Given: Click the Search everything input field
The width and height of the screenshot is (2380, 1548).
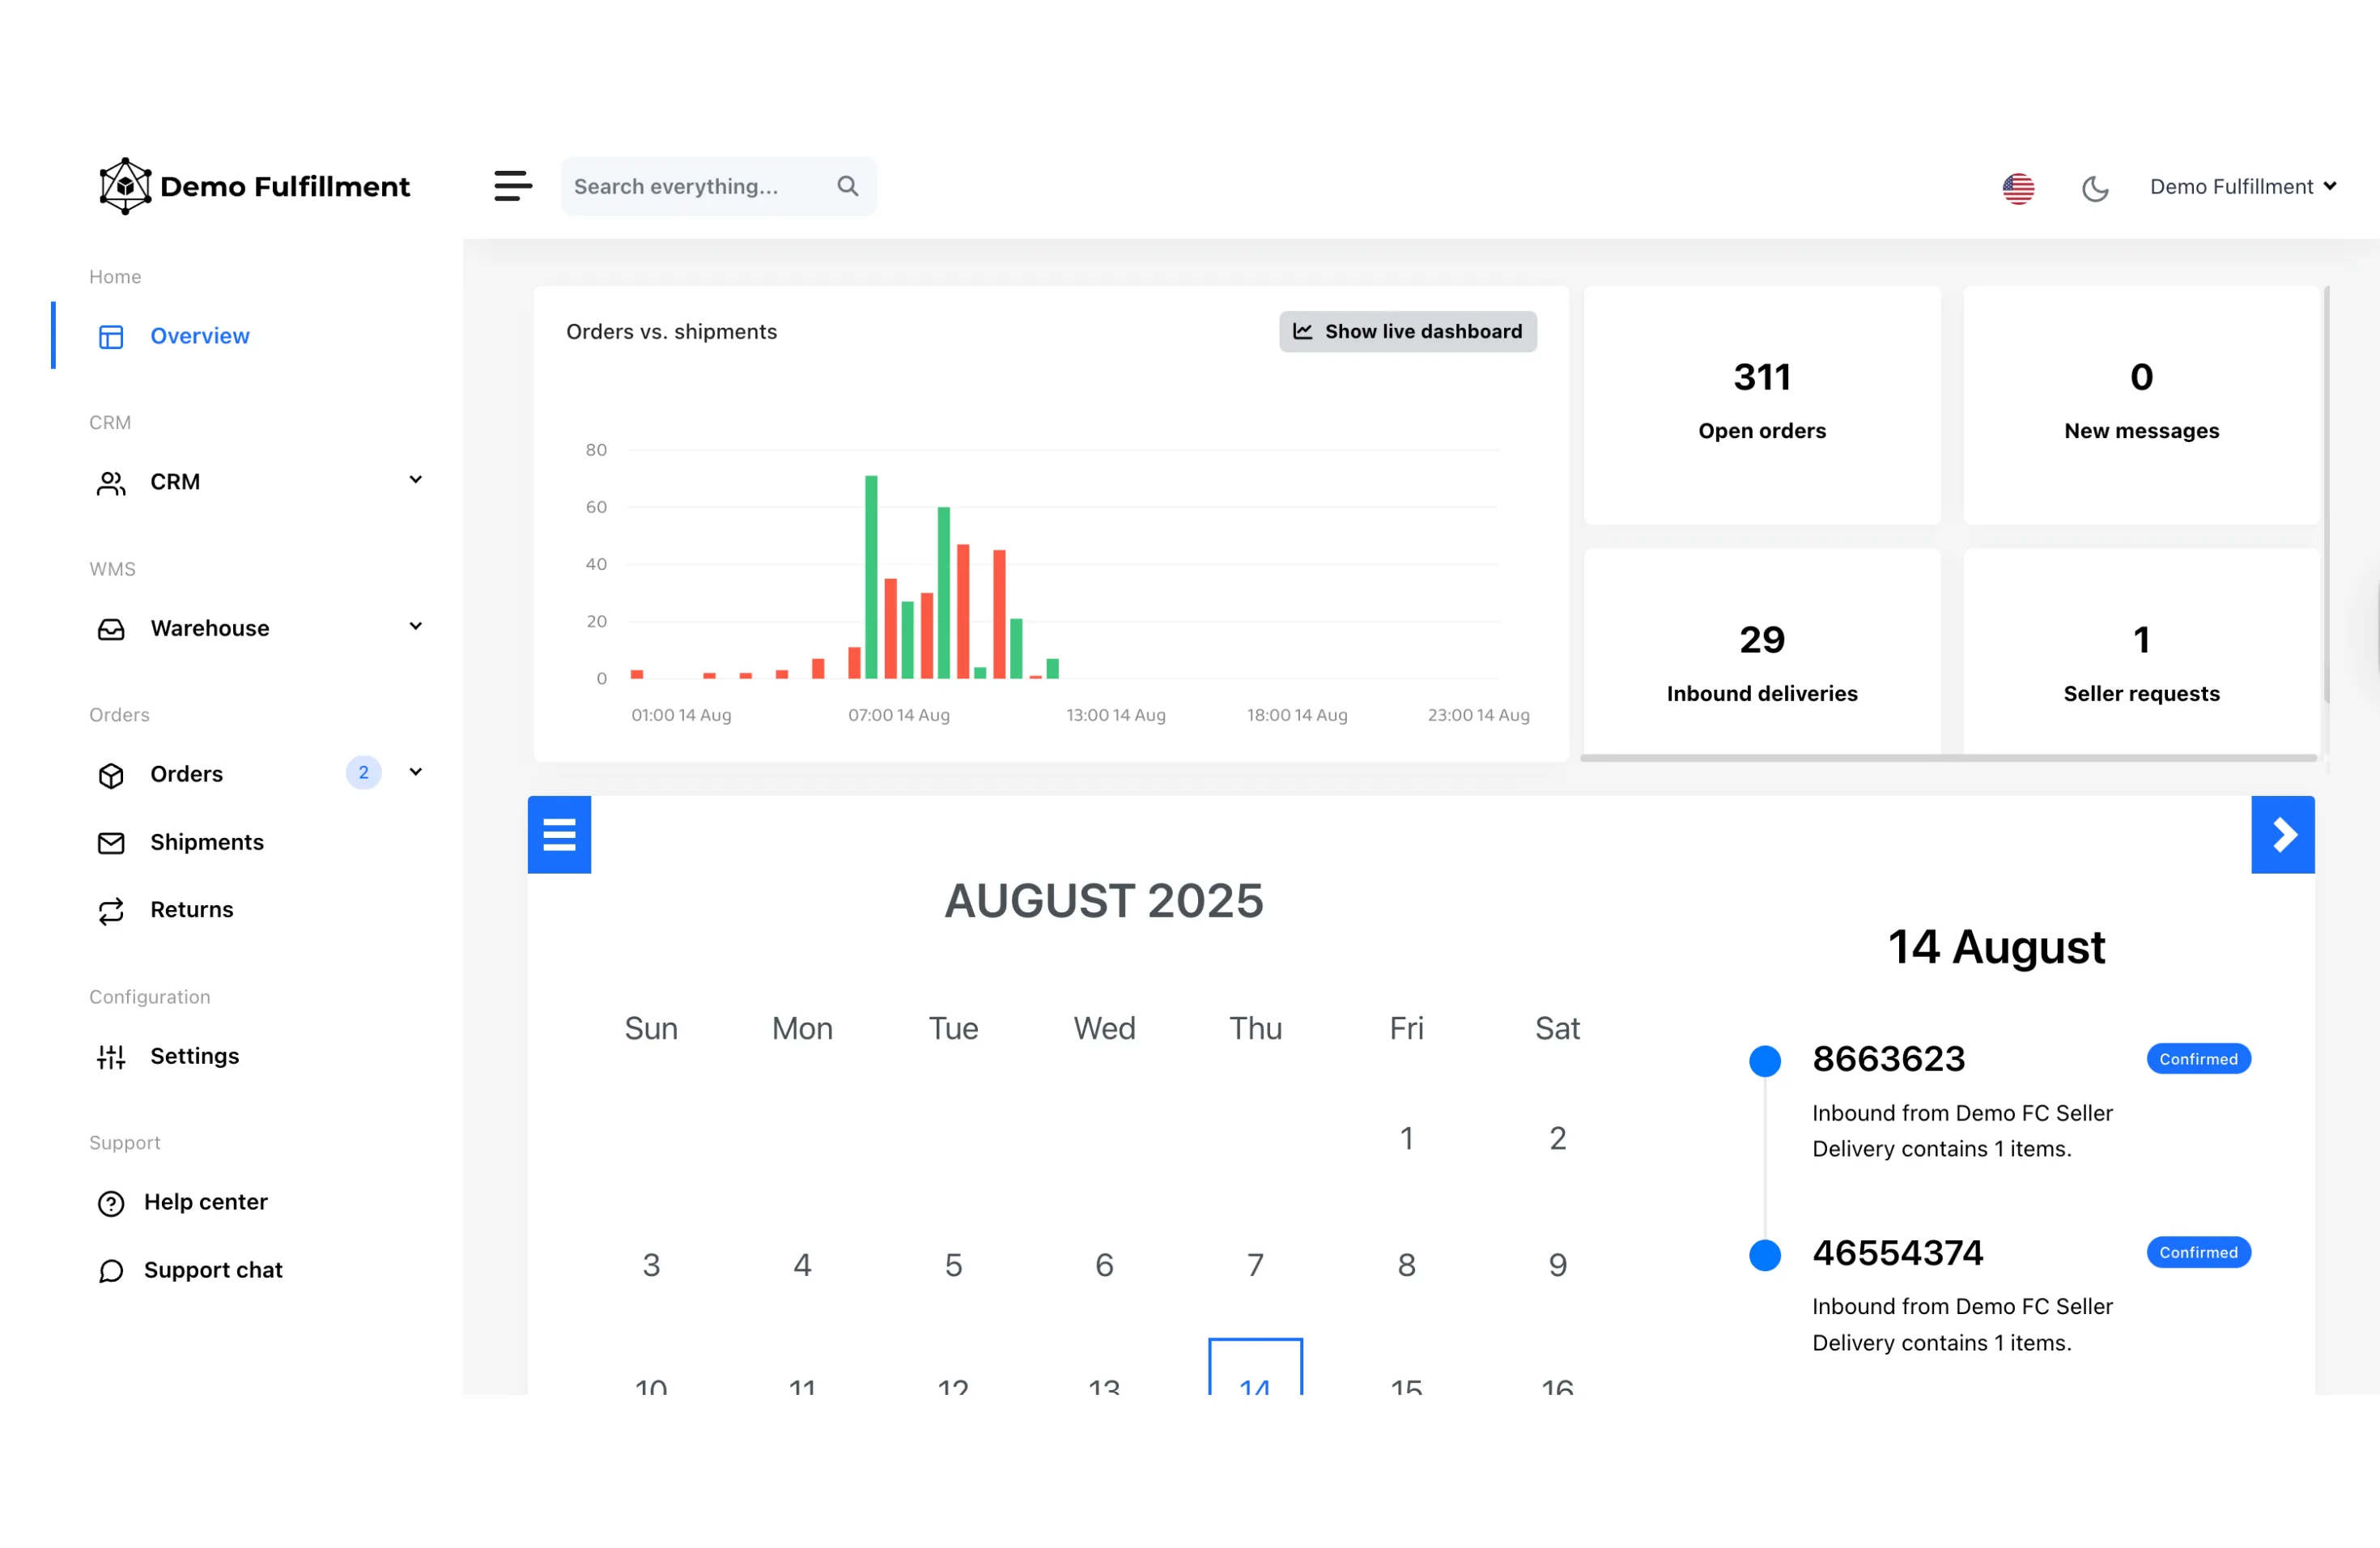Looking at the screenshot, I should click(x=700, y=186).
